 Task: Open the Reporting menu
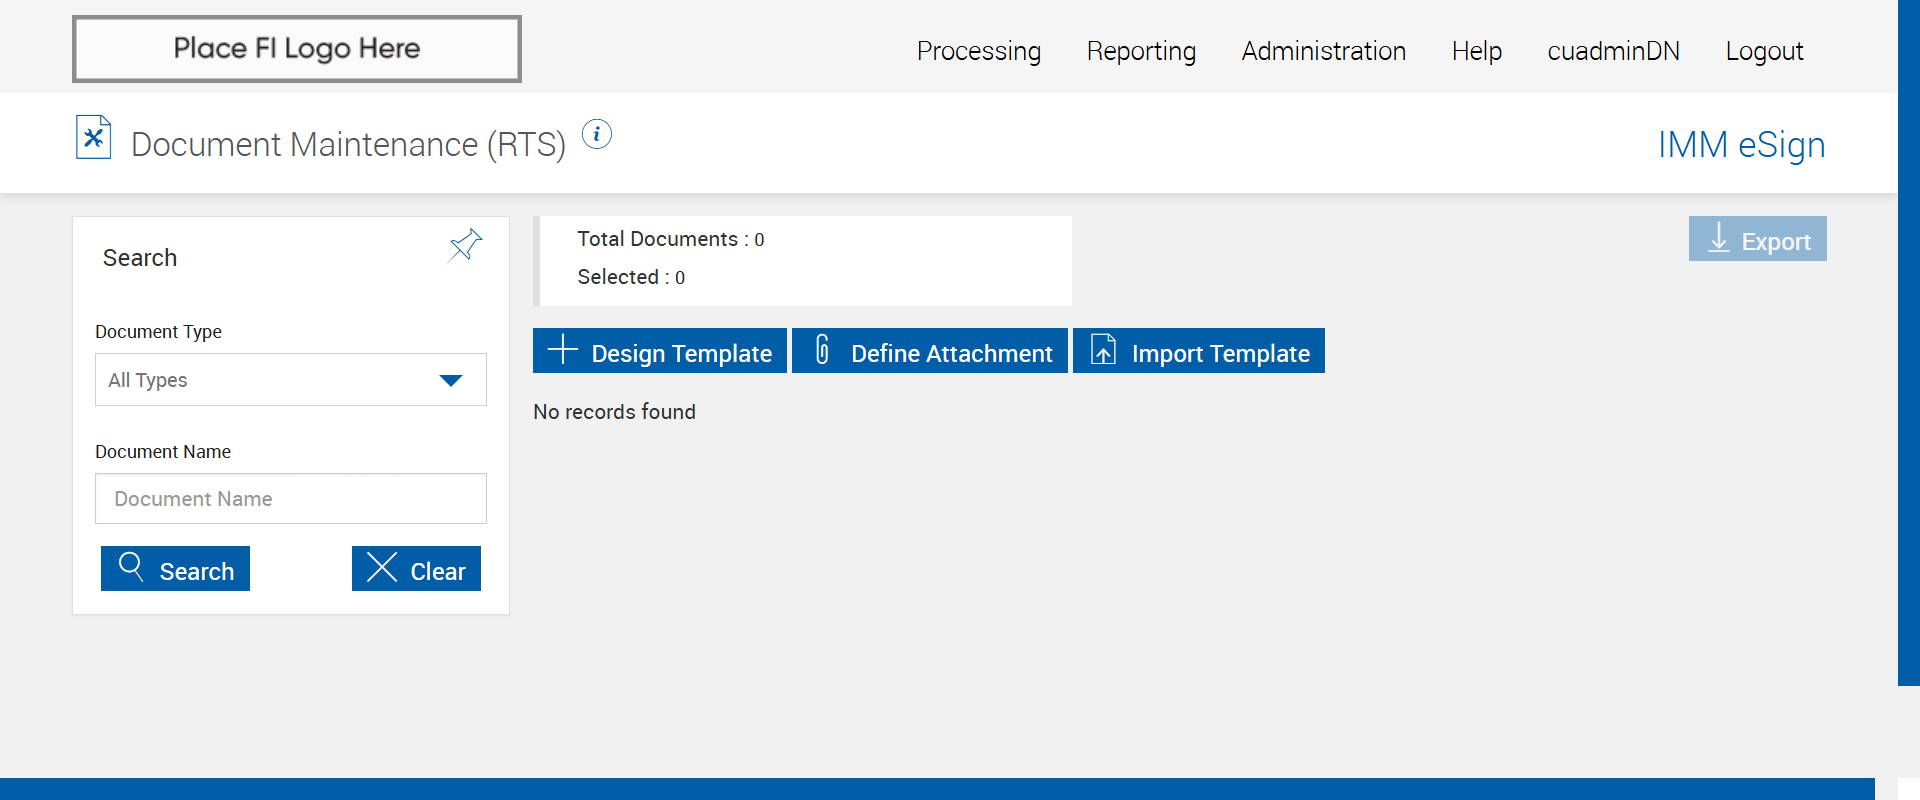pos(1141,51)
